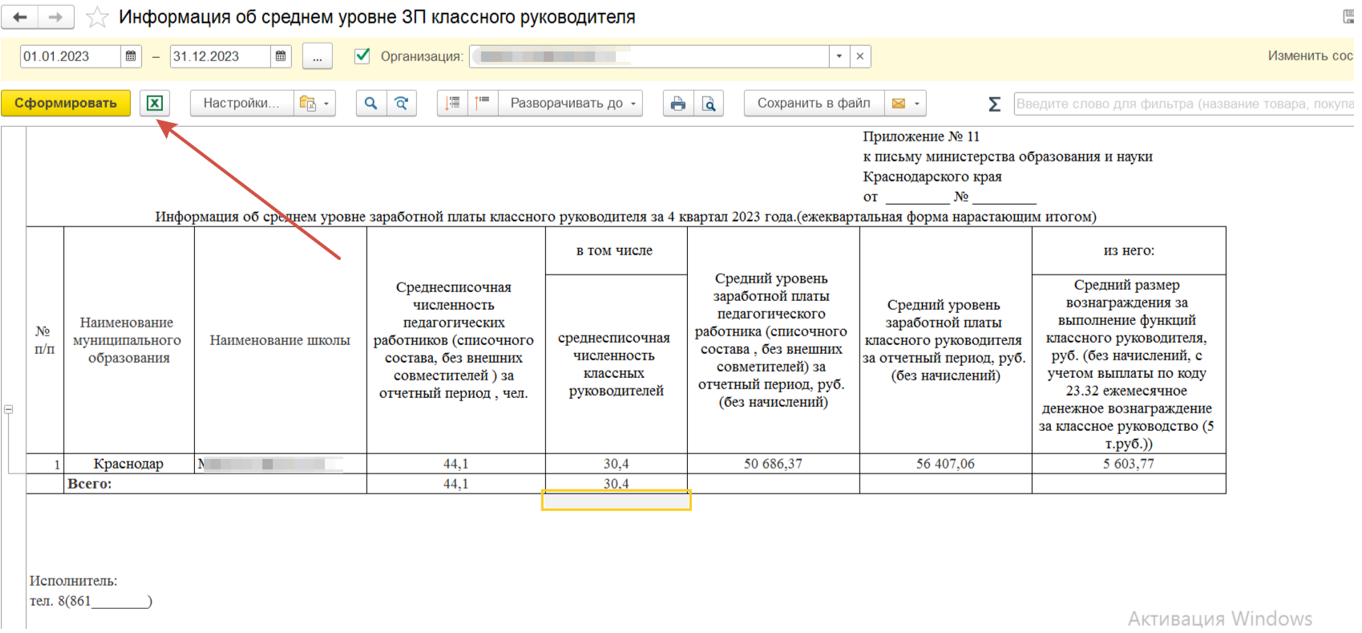Screen dimensions: 1362x633
Task: Click the filter word input field
Action: [x=1180, y=104]
